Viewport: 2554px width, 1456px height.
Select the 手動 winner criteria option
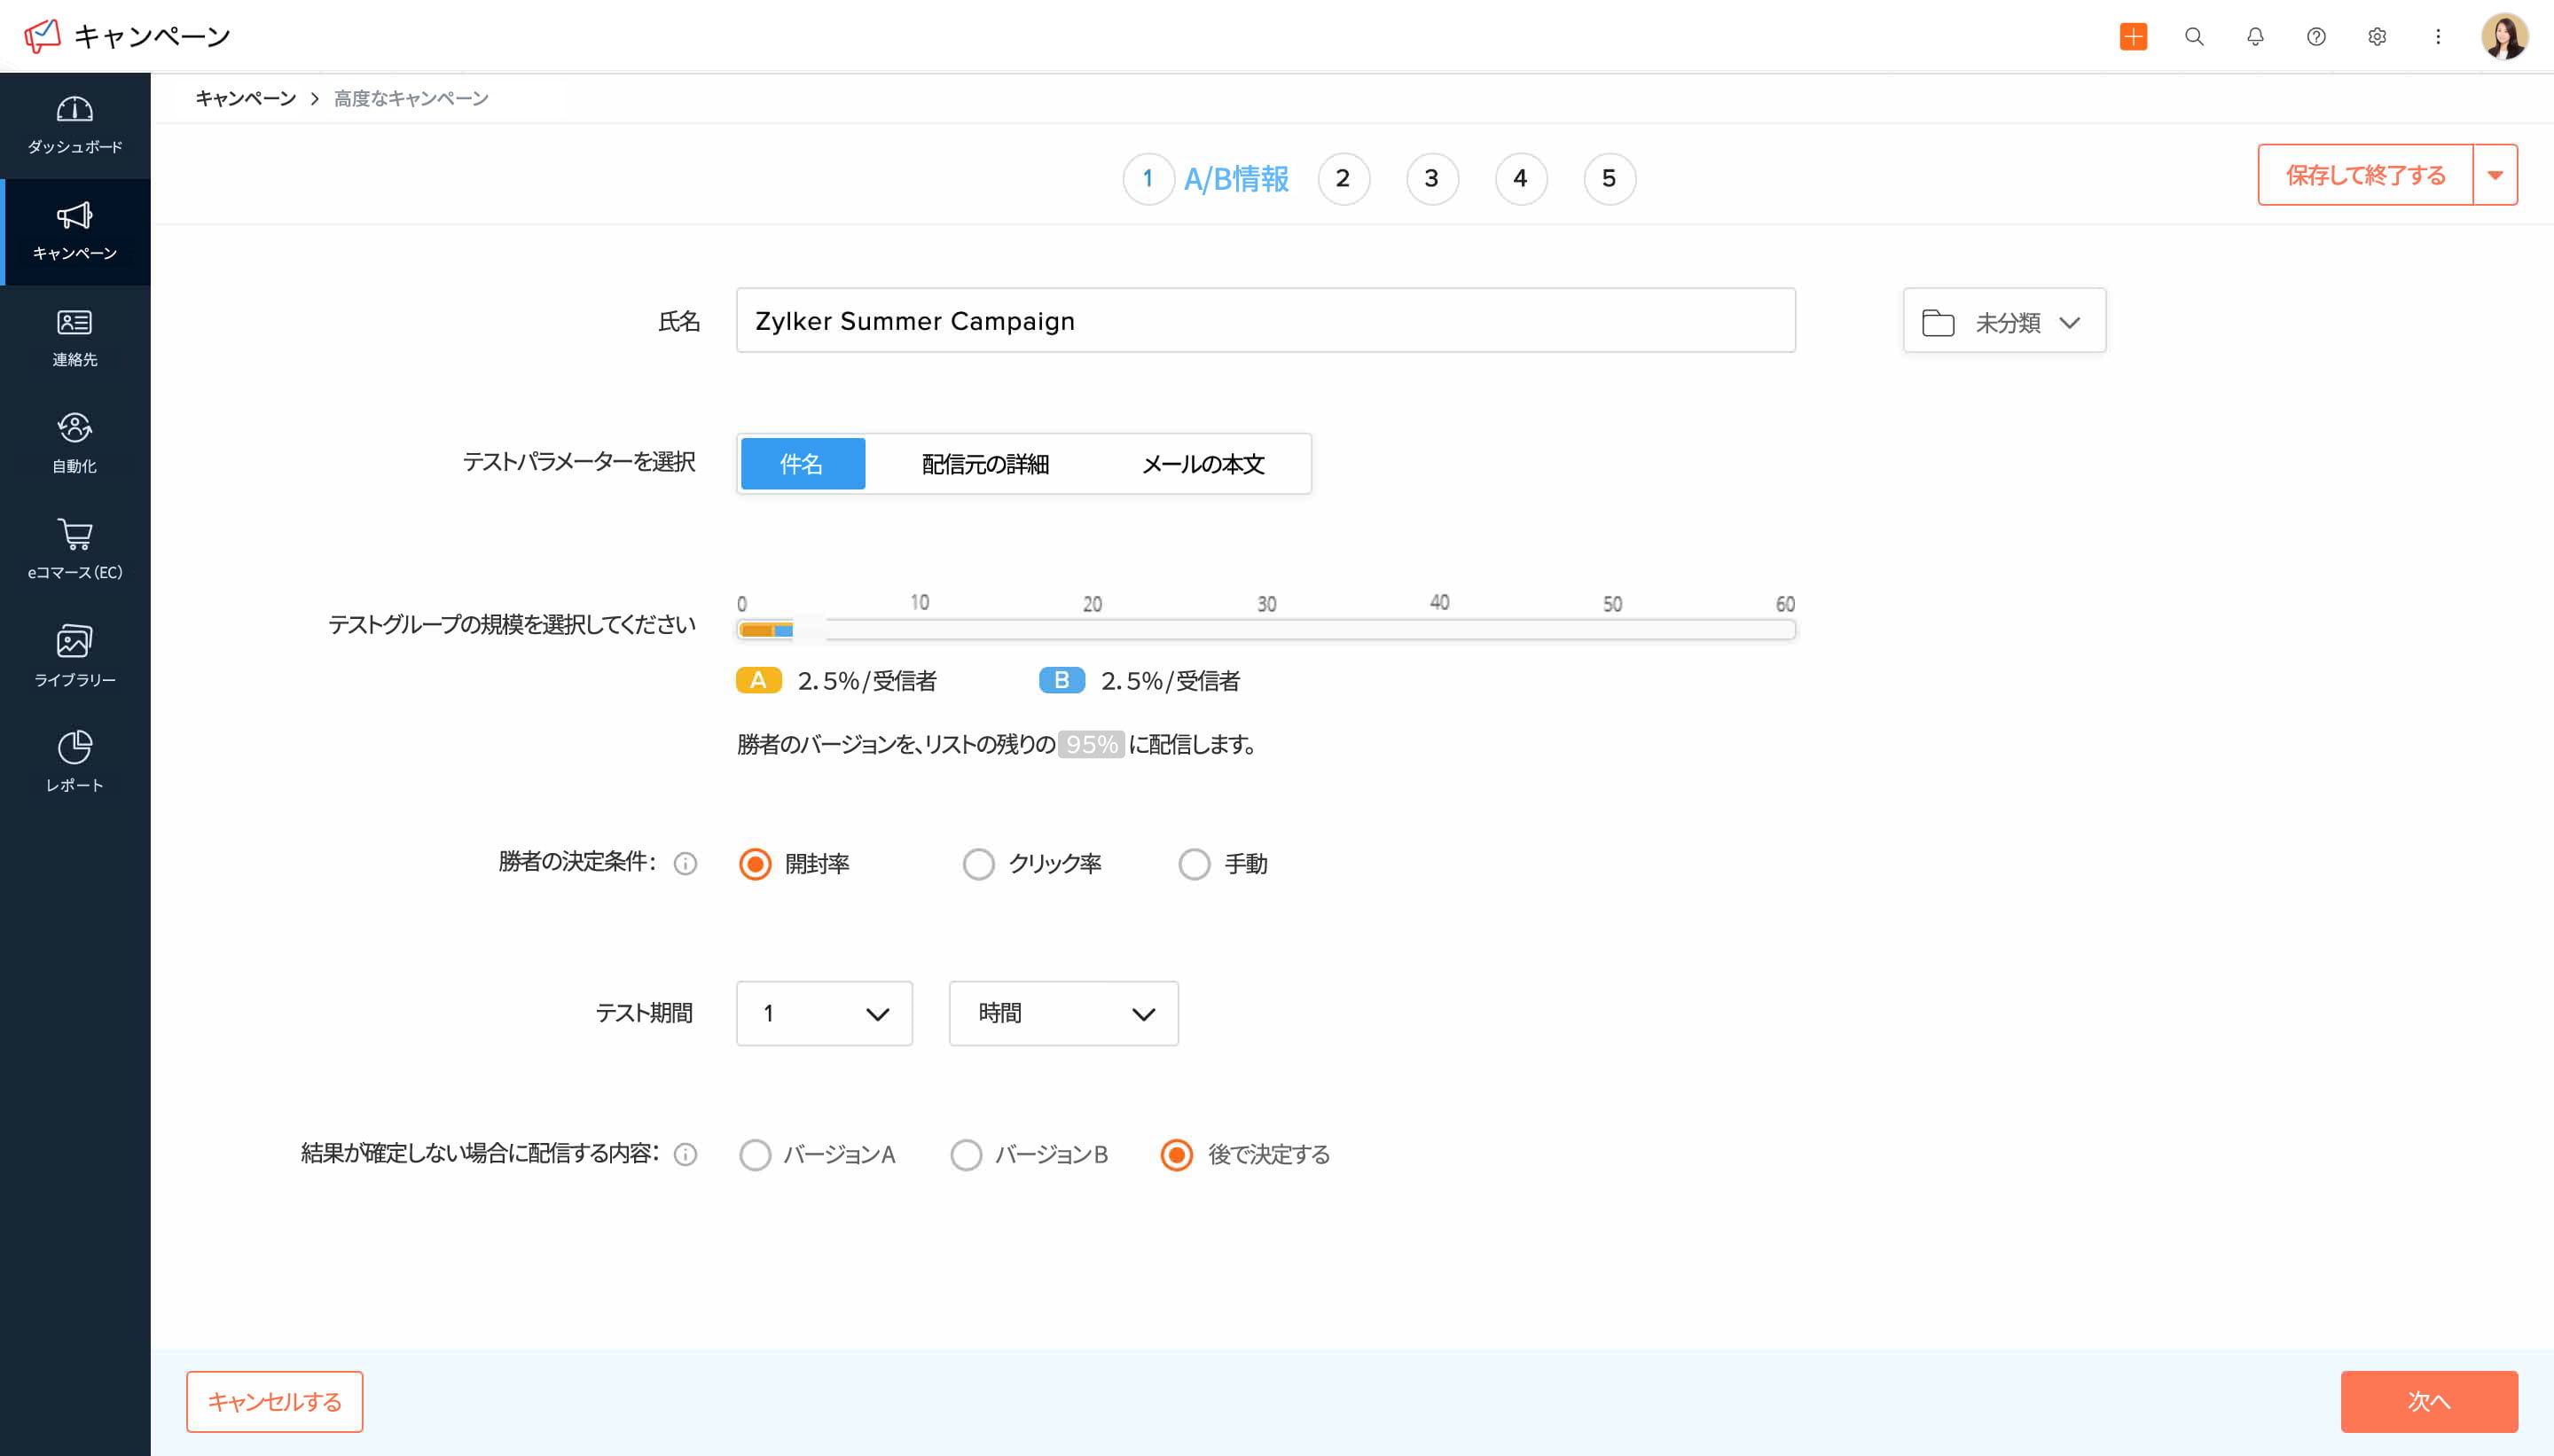coord(1194,864)
